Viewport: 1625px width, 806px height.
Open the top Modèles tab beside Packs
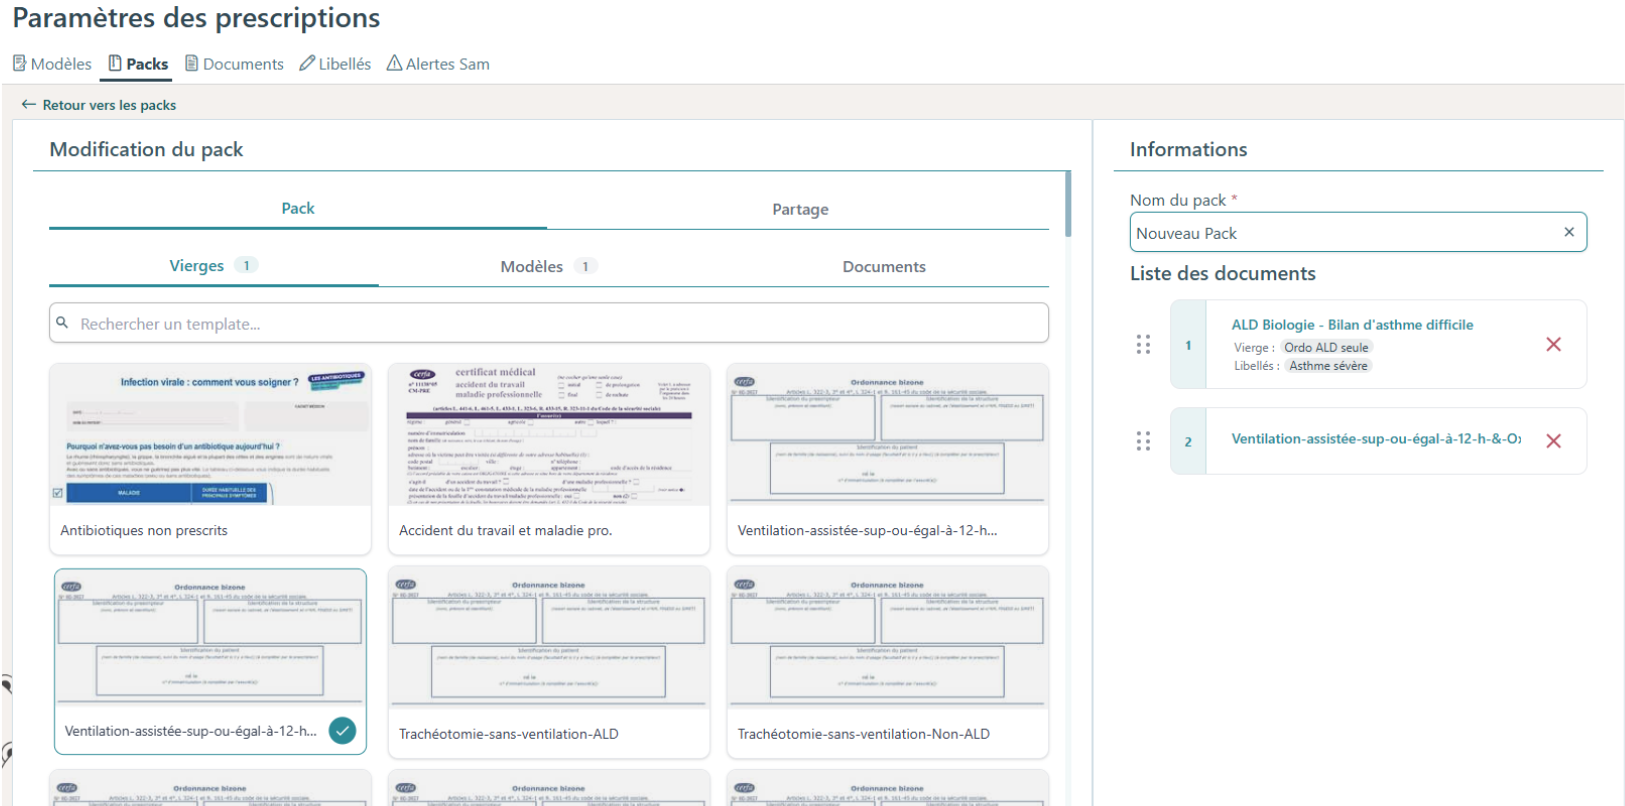tap(52, 64)
